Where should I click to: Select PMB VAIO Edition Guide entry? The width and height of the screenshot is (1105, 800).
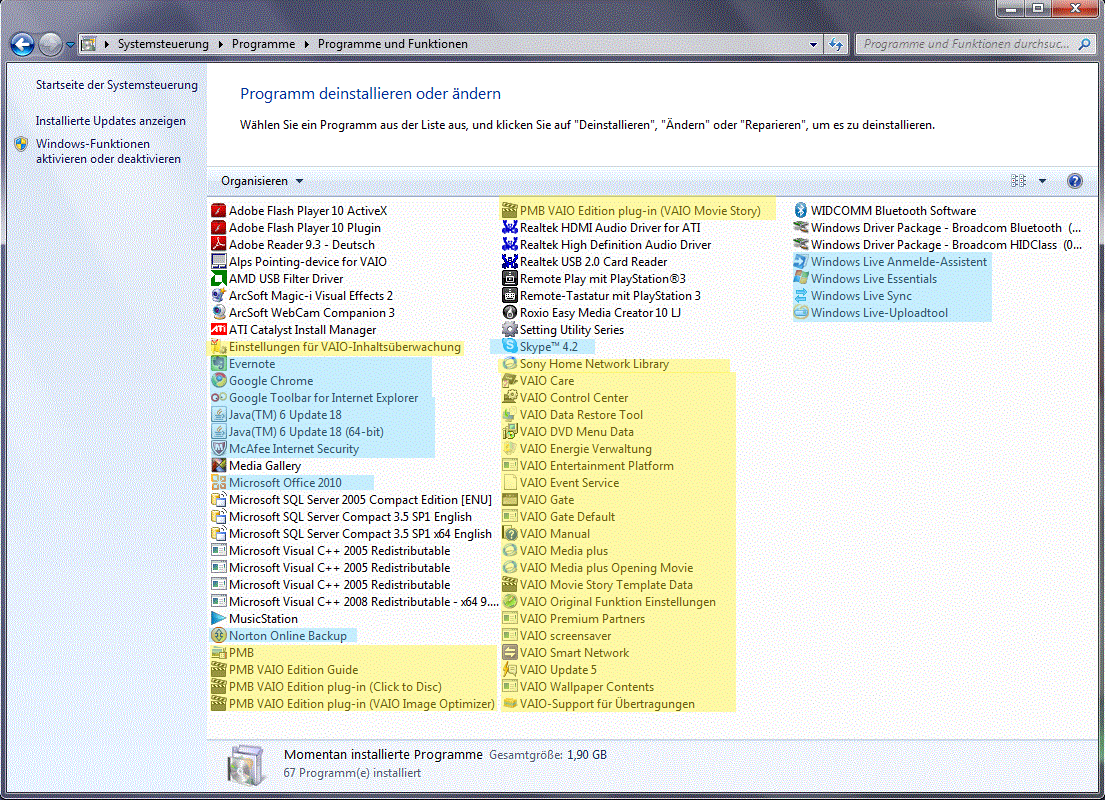tap(285, 670)
